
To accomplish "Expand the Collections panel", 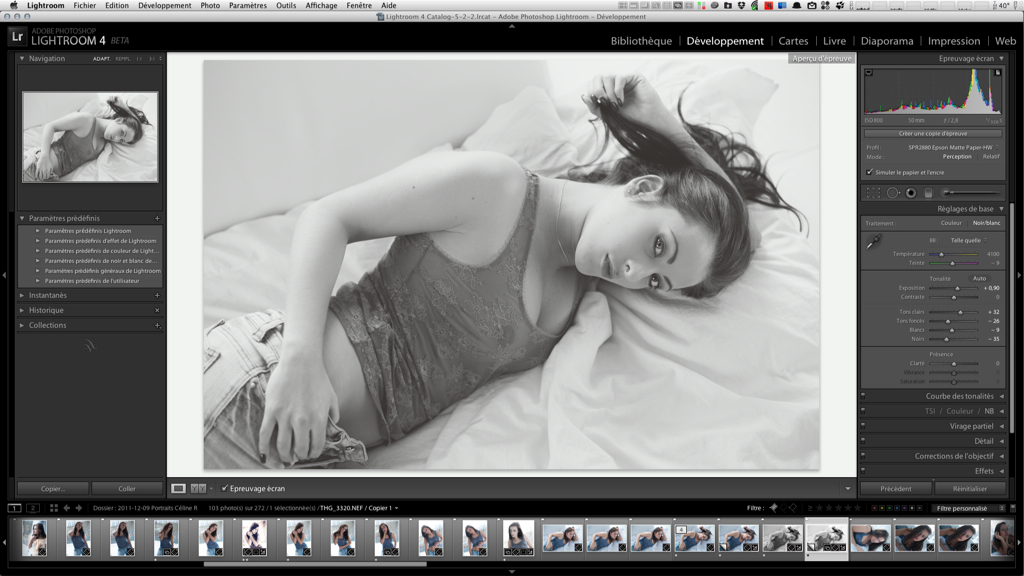I will (x=48, y=325).
